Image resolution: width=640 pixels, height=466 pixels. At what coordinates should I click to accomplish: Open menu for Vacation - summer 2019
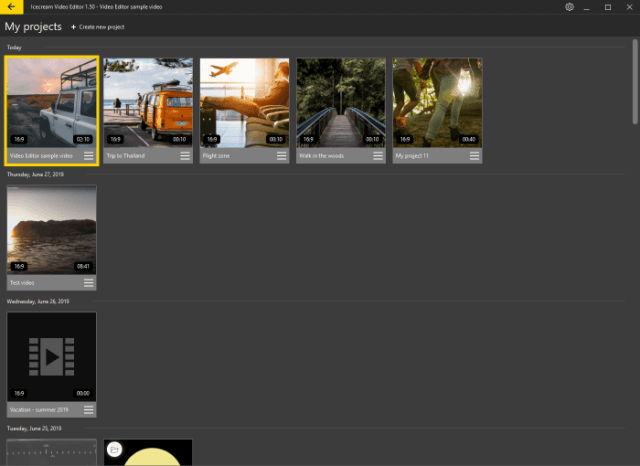pos(89,410)
